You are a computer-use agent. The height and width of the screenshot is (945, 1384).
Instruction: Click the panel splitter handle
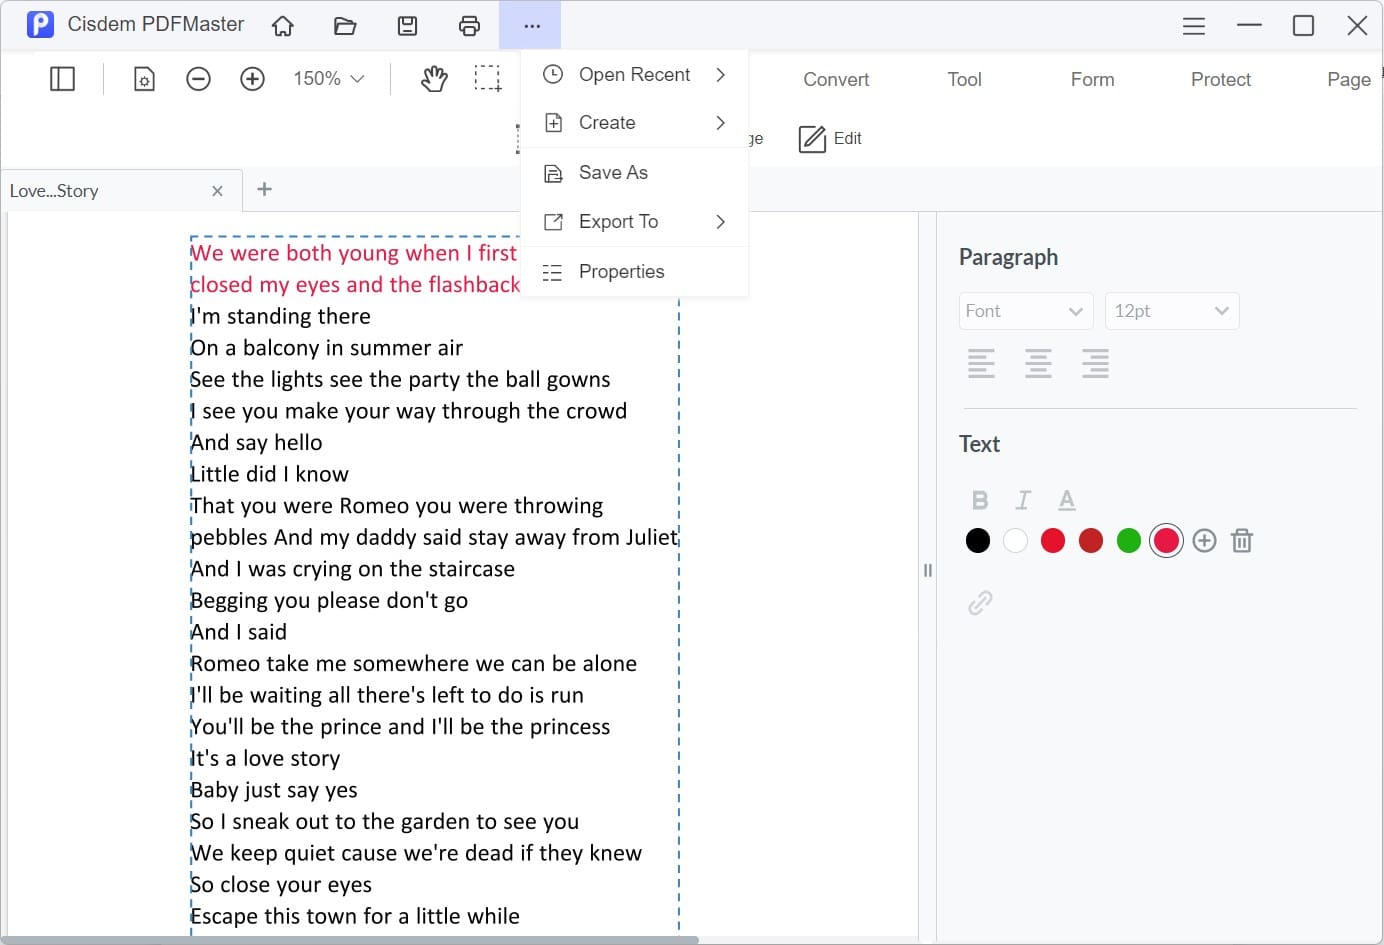(927, 570)
